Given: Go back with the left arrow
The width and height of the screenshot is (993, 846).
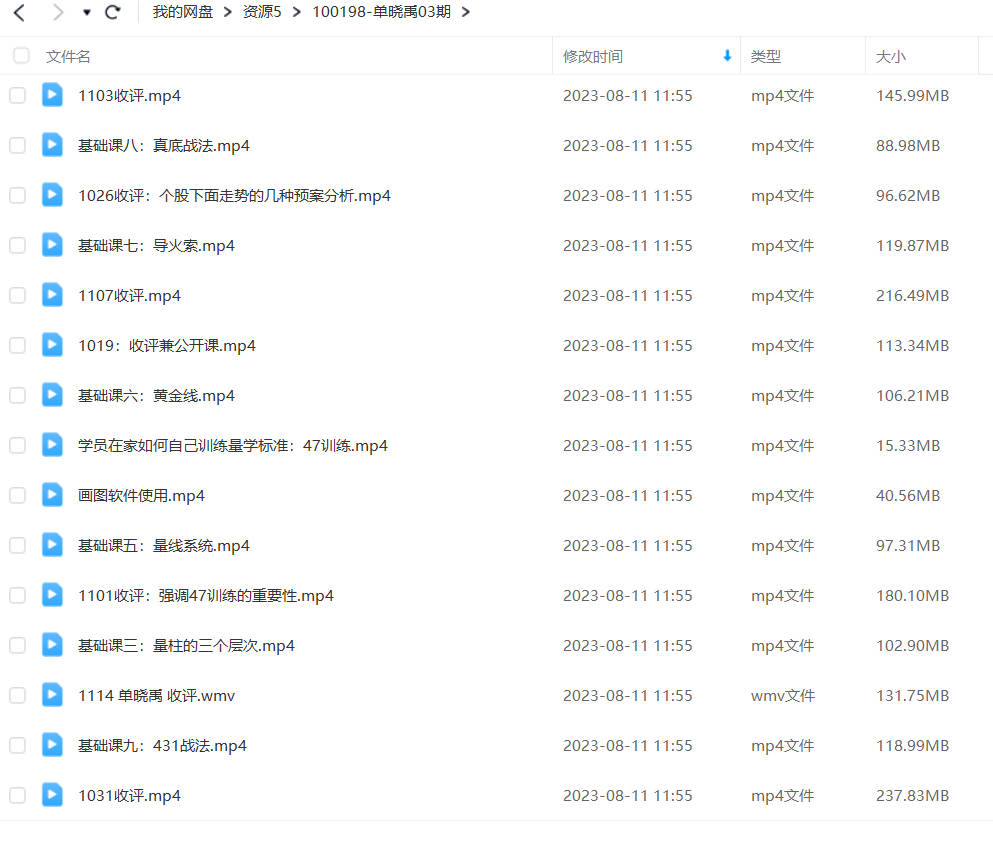Looking at the screenshot, I should coord(19,12).
